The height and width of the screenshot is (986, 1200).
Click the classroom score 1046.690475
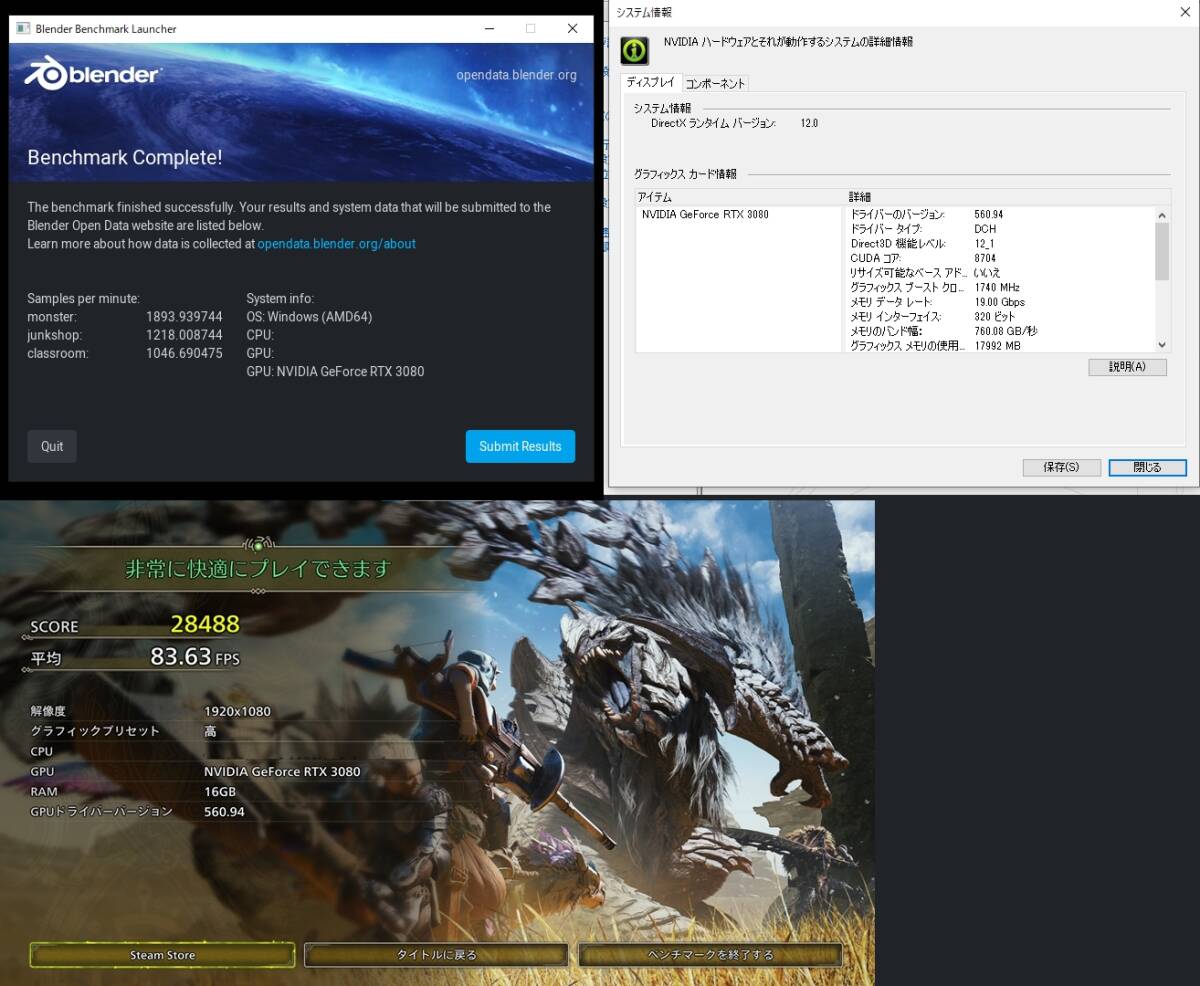coord(184,353)
